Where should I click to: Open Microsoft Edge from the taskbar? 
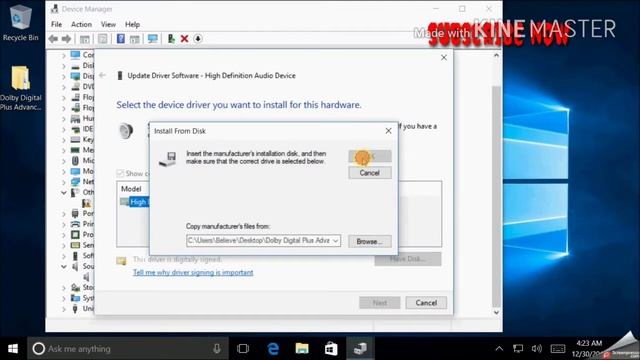[x=273, y=349]
